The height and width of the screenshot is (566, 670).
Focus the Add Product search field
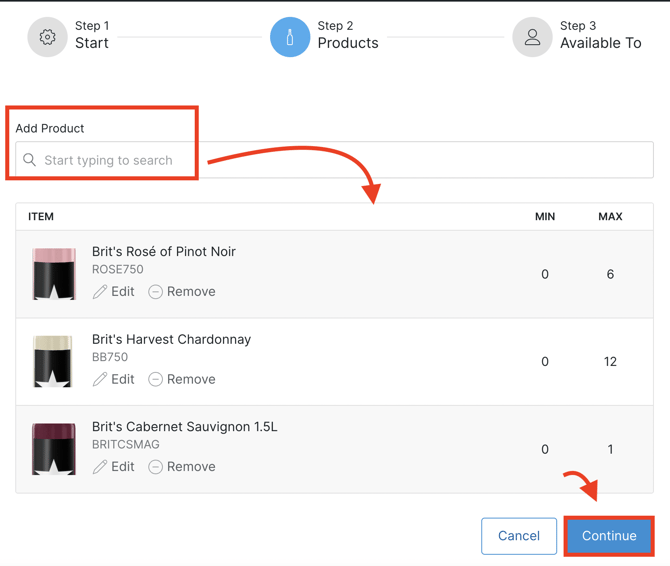[x=340, y=160]
